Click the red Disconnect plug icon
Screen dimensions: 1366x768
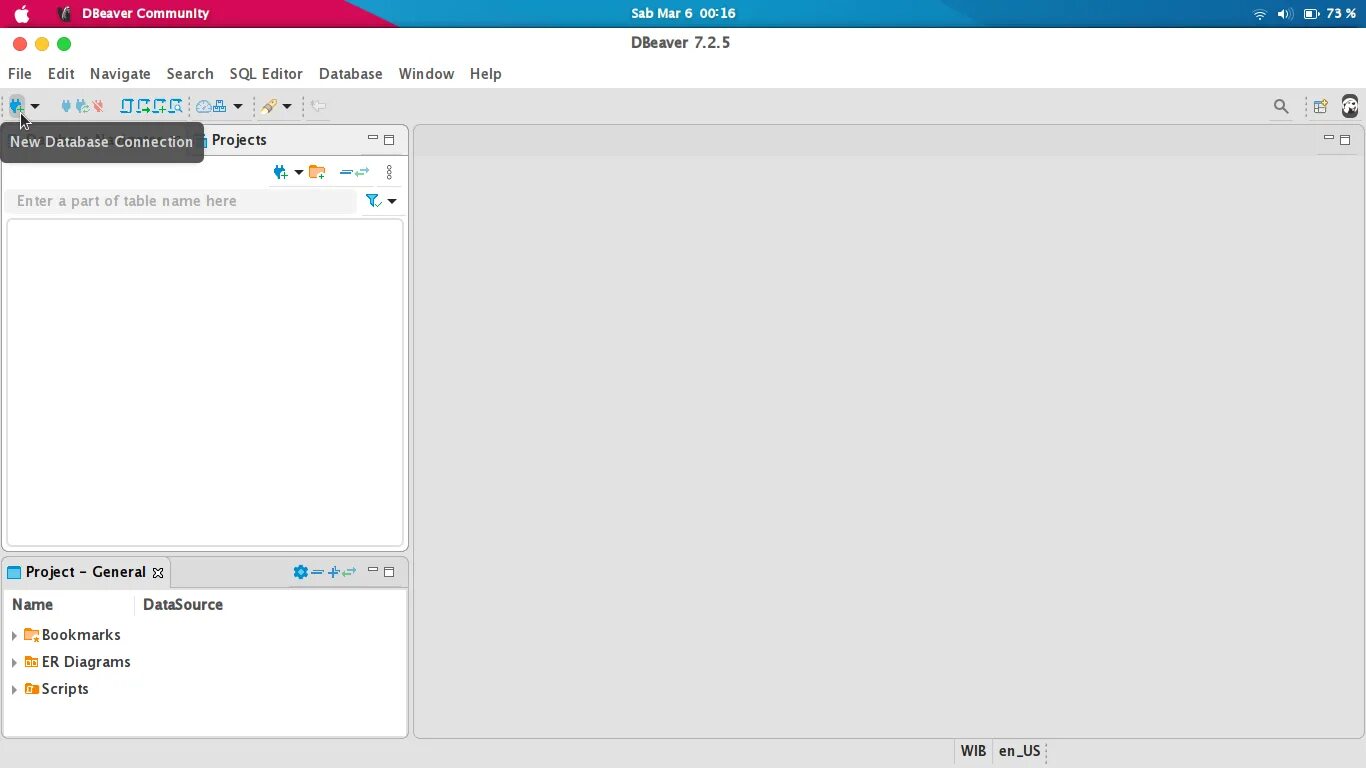(98, 106)
